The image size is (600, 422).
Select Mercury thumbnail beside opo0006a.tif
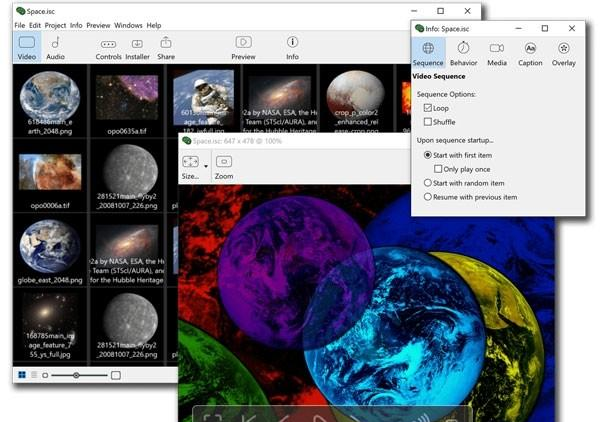pyautogui.click(x=127, y=175)
